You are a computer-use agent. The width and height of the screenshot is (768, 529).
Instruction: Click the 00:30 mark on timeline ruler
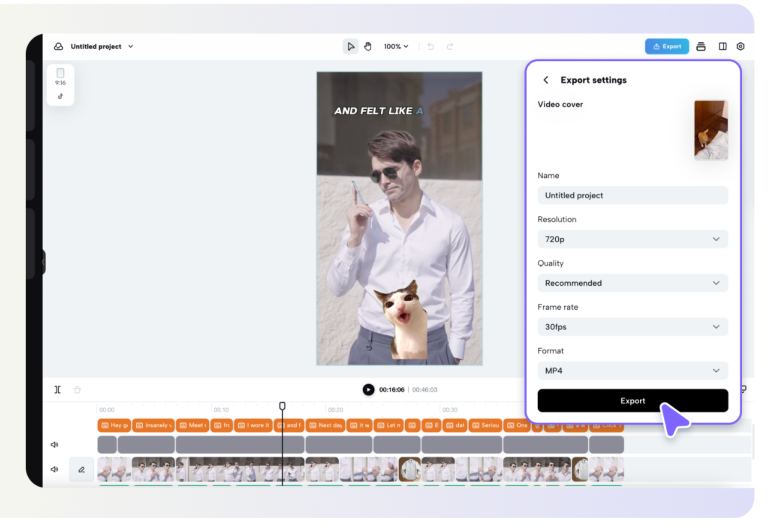point(450,410)
